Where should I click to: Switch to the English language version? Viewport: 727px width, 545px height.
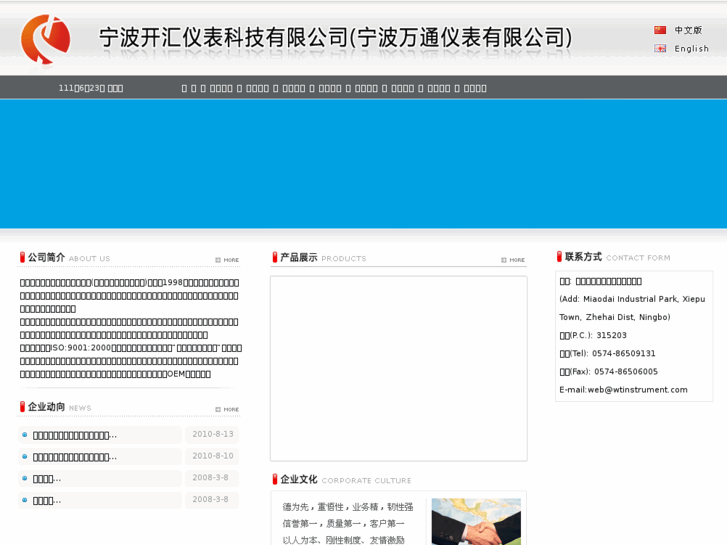[x=691, y=49]
